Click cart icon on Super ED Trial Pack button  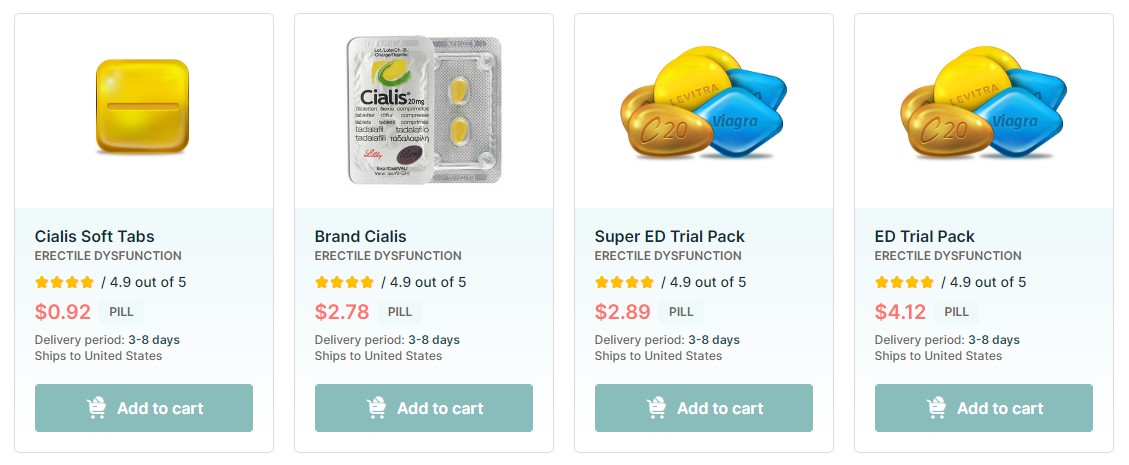[x=656, y=408]
